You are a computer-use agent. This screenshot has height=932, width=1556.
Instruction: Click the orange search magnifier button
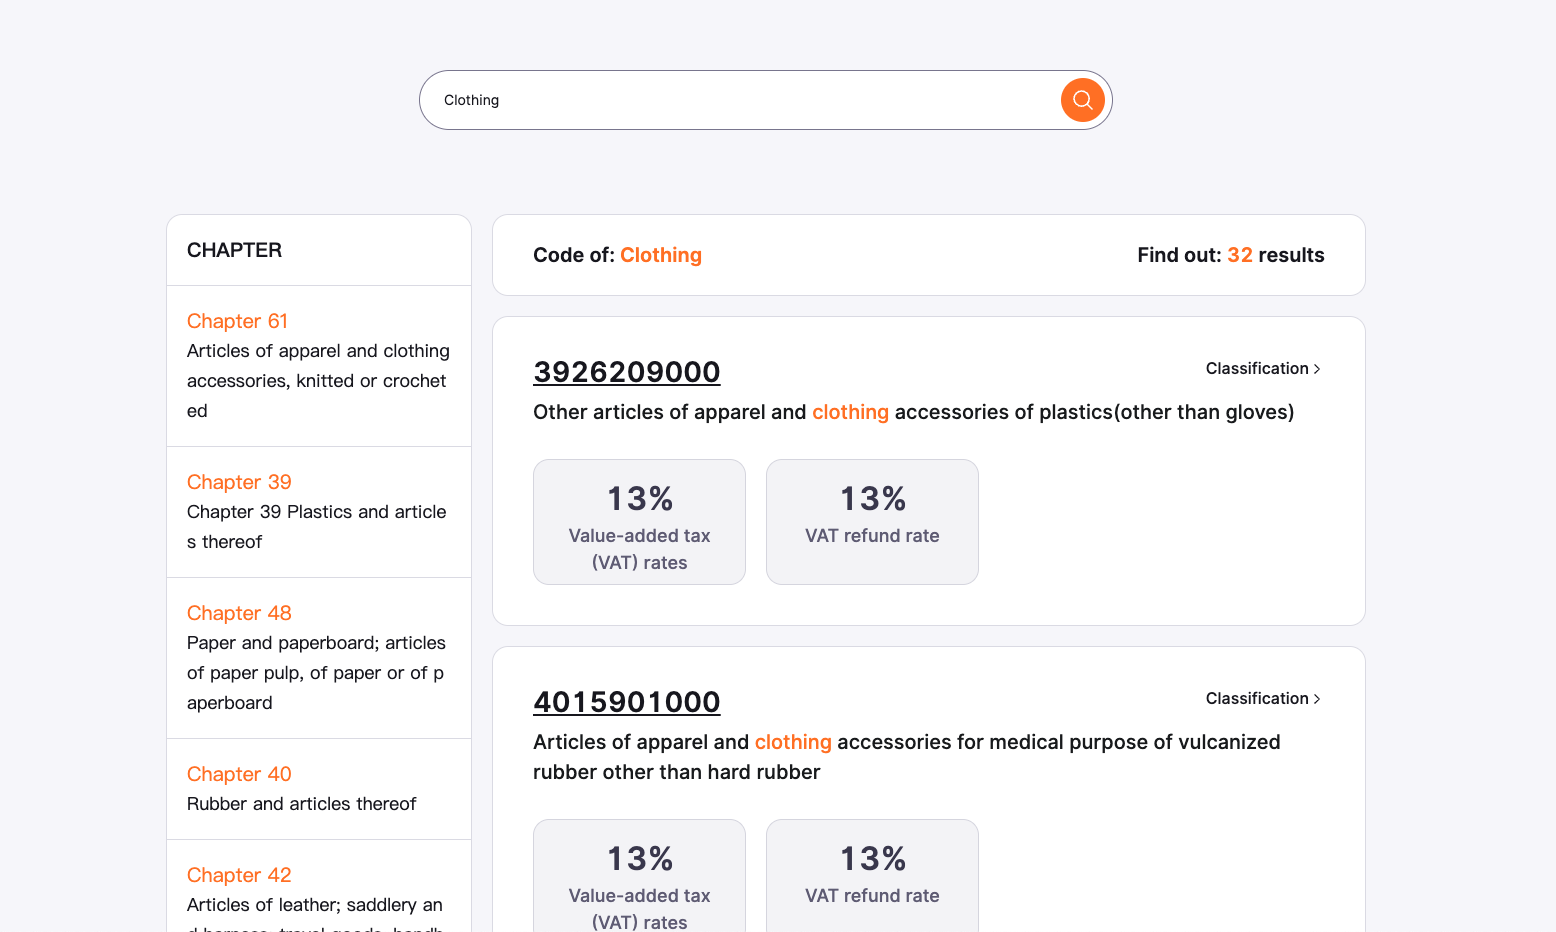pyautogui.click(x=1082, y=100)
